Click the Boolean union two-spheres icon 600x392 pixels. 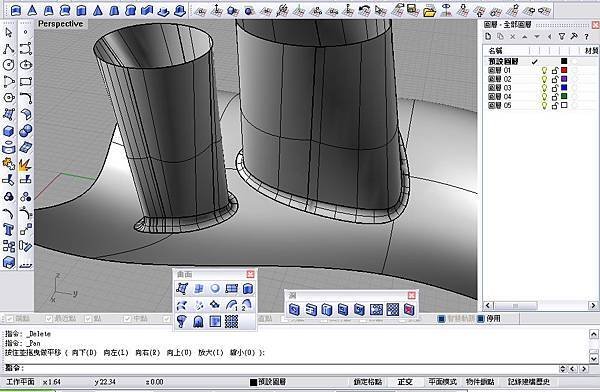coord(25,131)
